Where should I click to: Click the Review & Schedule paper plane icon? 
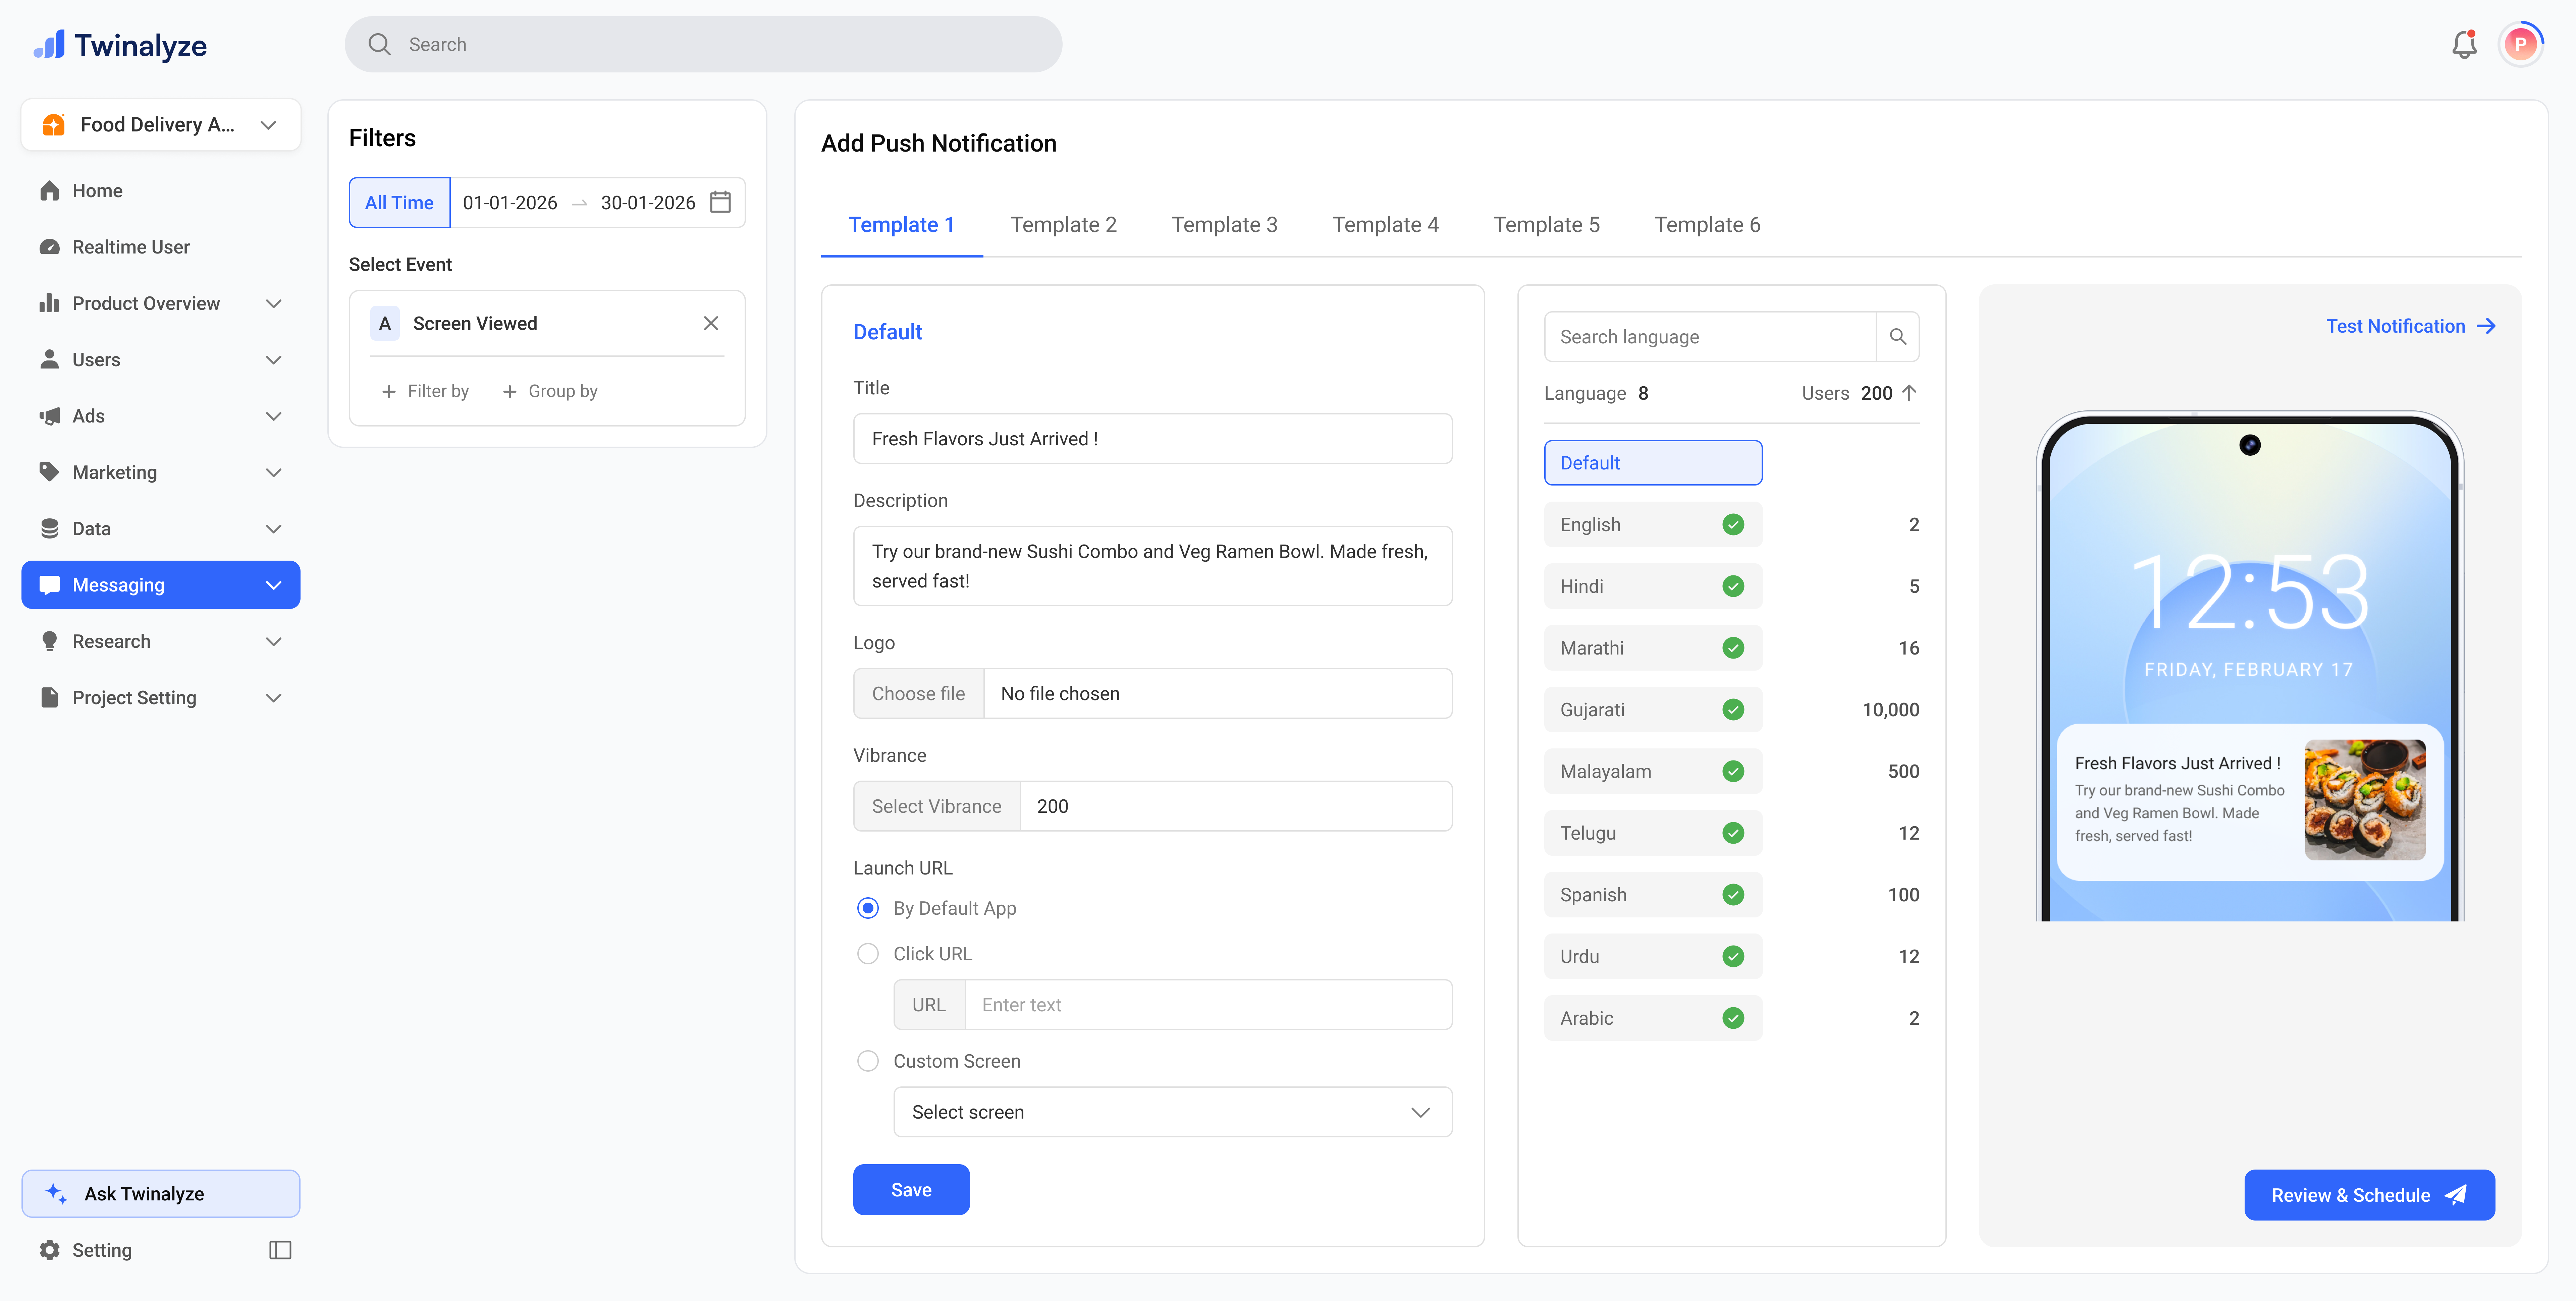pyautogui.click(x=2456, y=1195)
